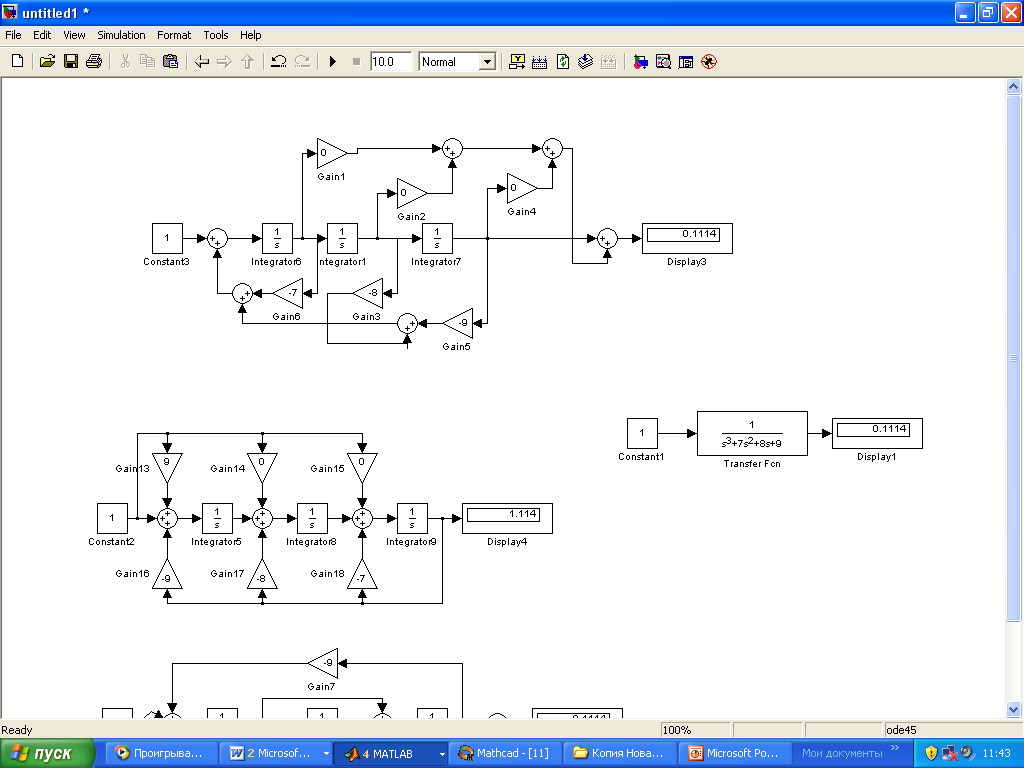
Task: Save the model with the floppy icon
Action: point(71,61)
